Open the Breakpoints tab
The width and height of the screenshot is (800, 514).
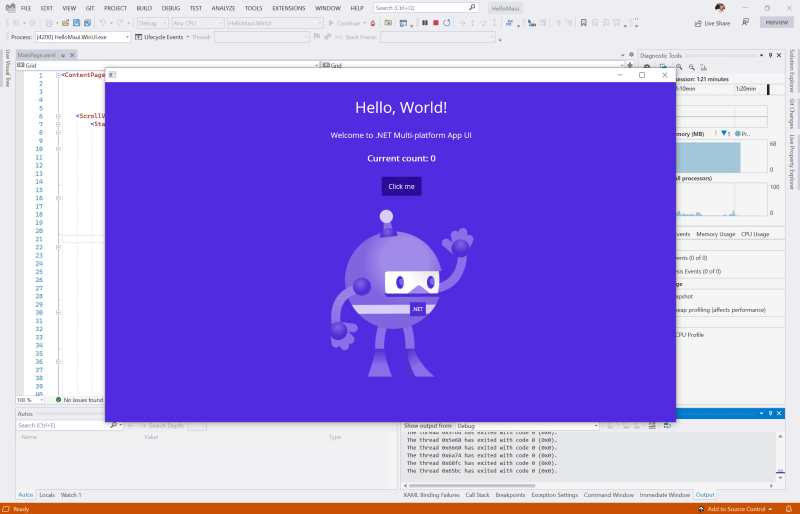510,495
